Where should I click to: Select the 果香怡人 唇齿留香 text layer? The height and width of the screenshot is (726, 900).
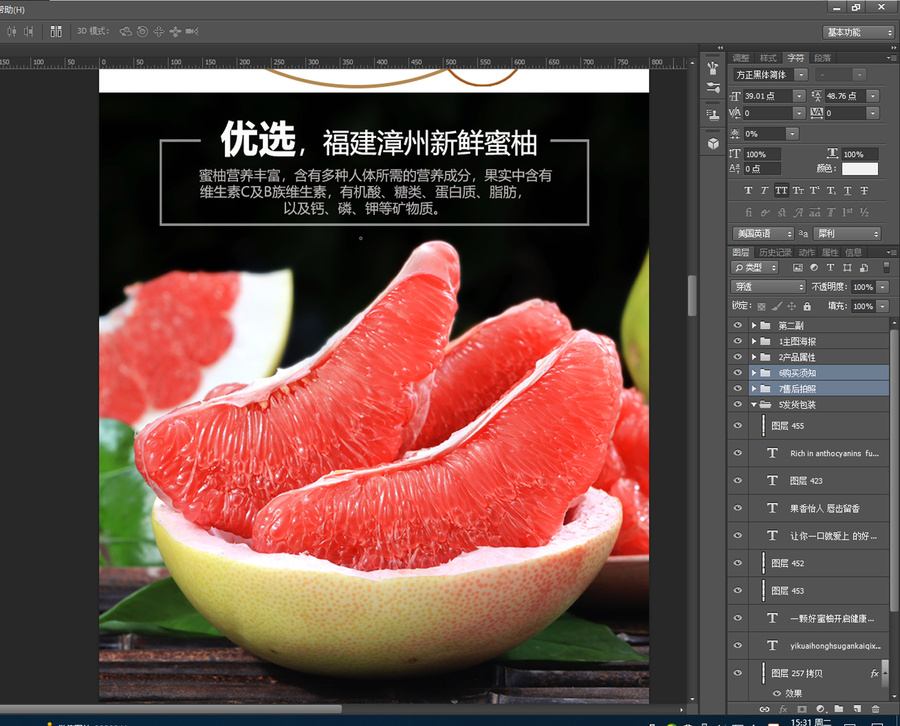click(818, 508)
